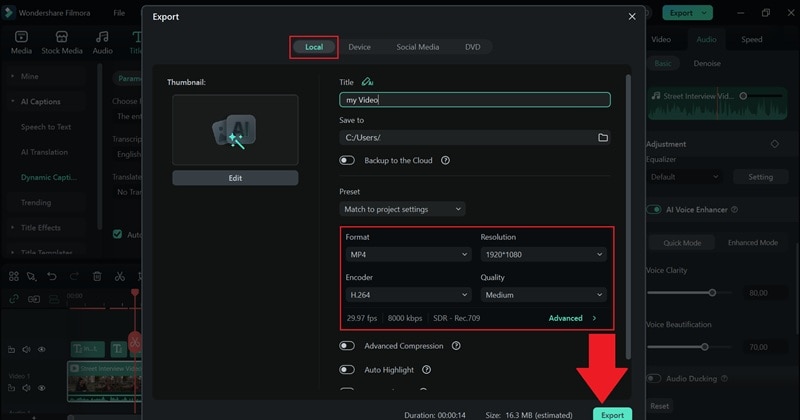
Task: Click the Edit thumbnail button
Action: (235, 178)
